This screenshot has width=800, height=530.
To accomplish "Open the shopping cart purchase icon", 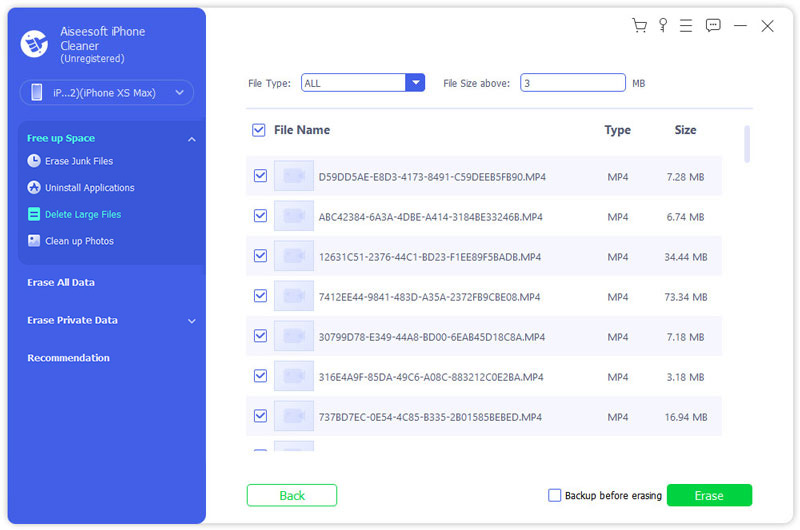I will [x=639, y=25].
